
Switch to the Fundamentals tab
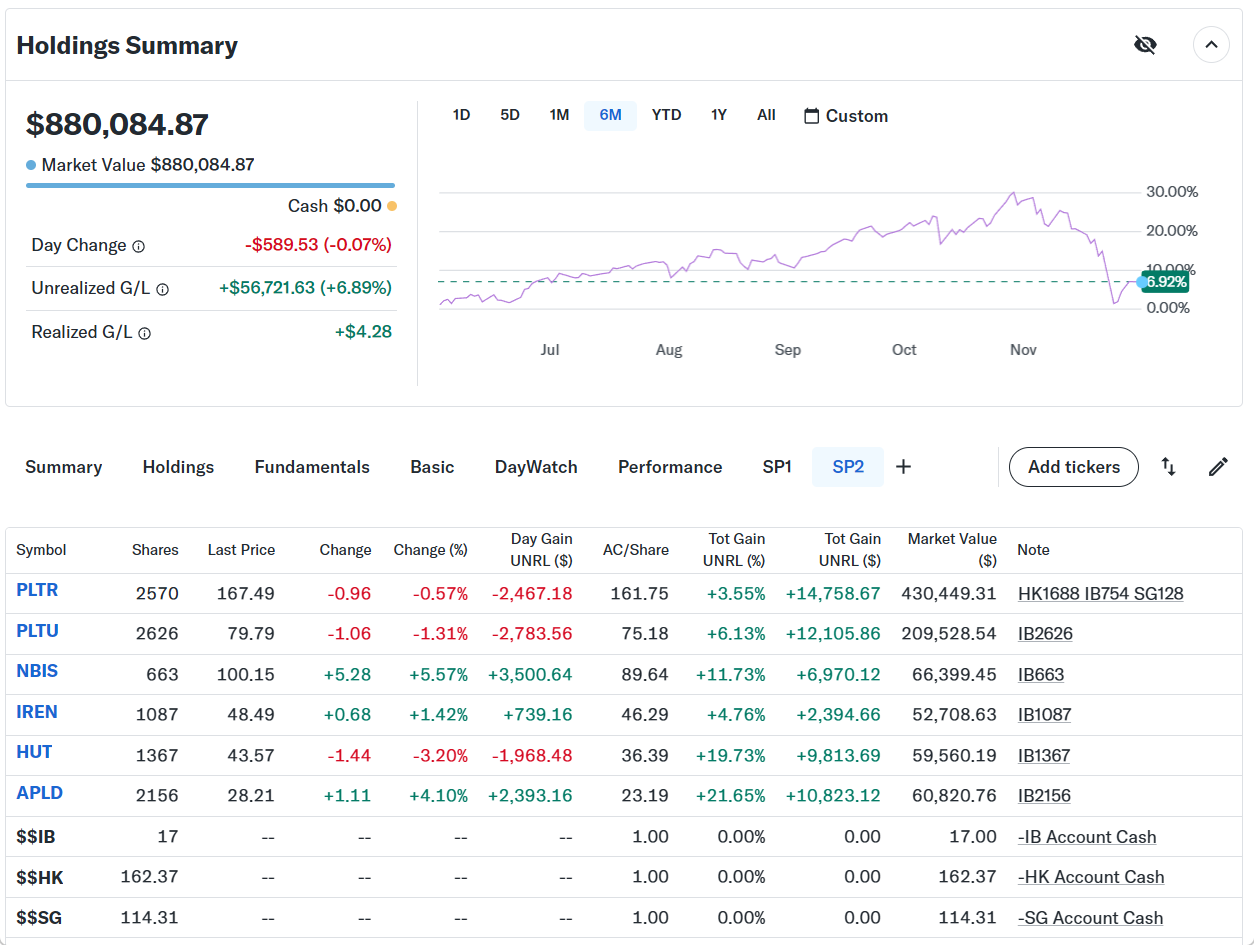point(312,467)
